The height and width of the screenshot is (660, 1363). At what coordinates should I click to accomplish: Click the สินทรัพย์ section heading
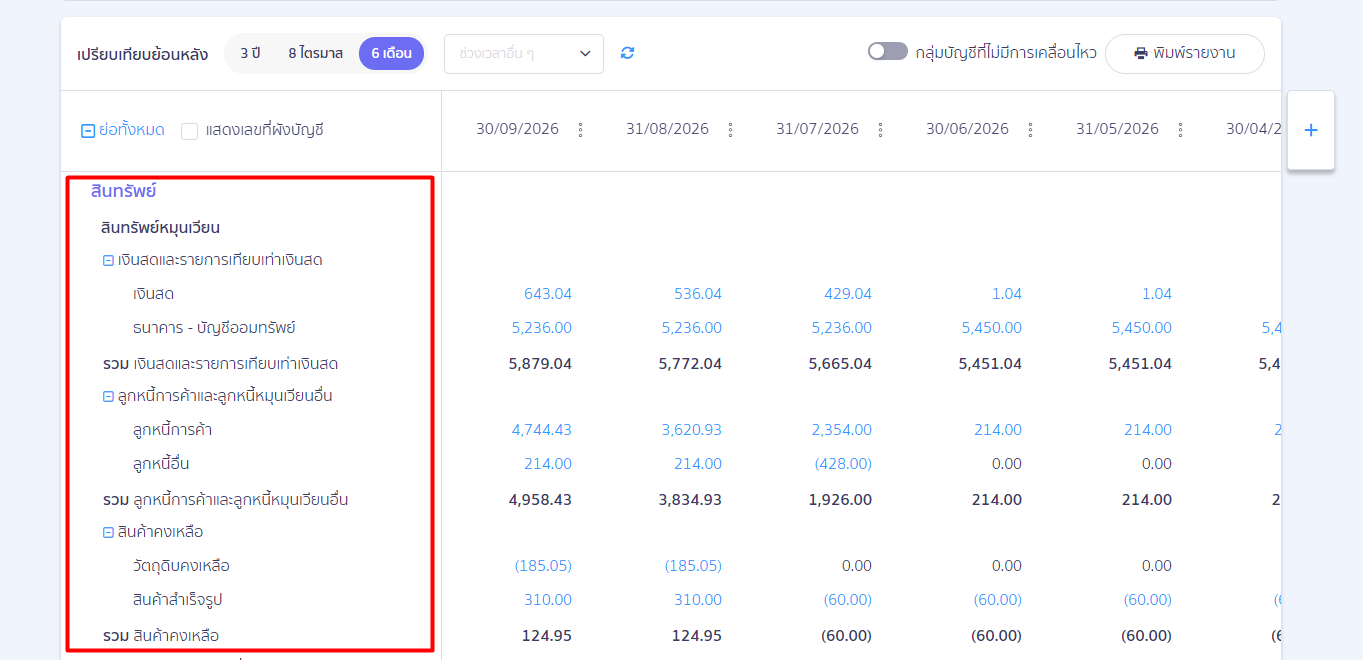(124, 191)
